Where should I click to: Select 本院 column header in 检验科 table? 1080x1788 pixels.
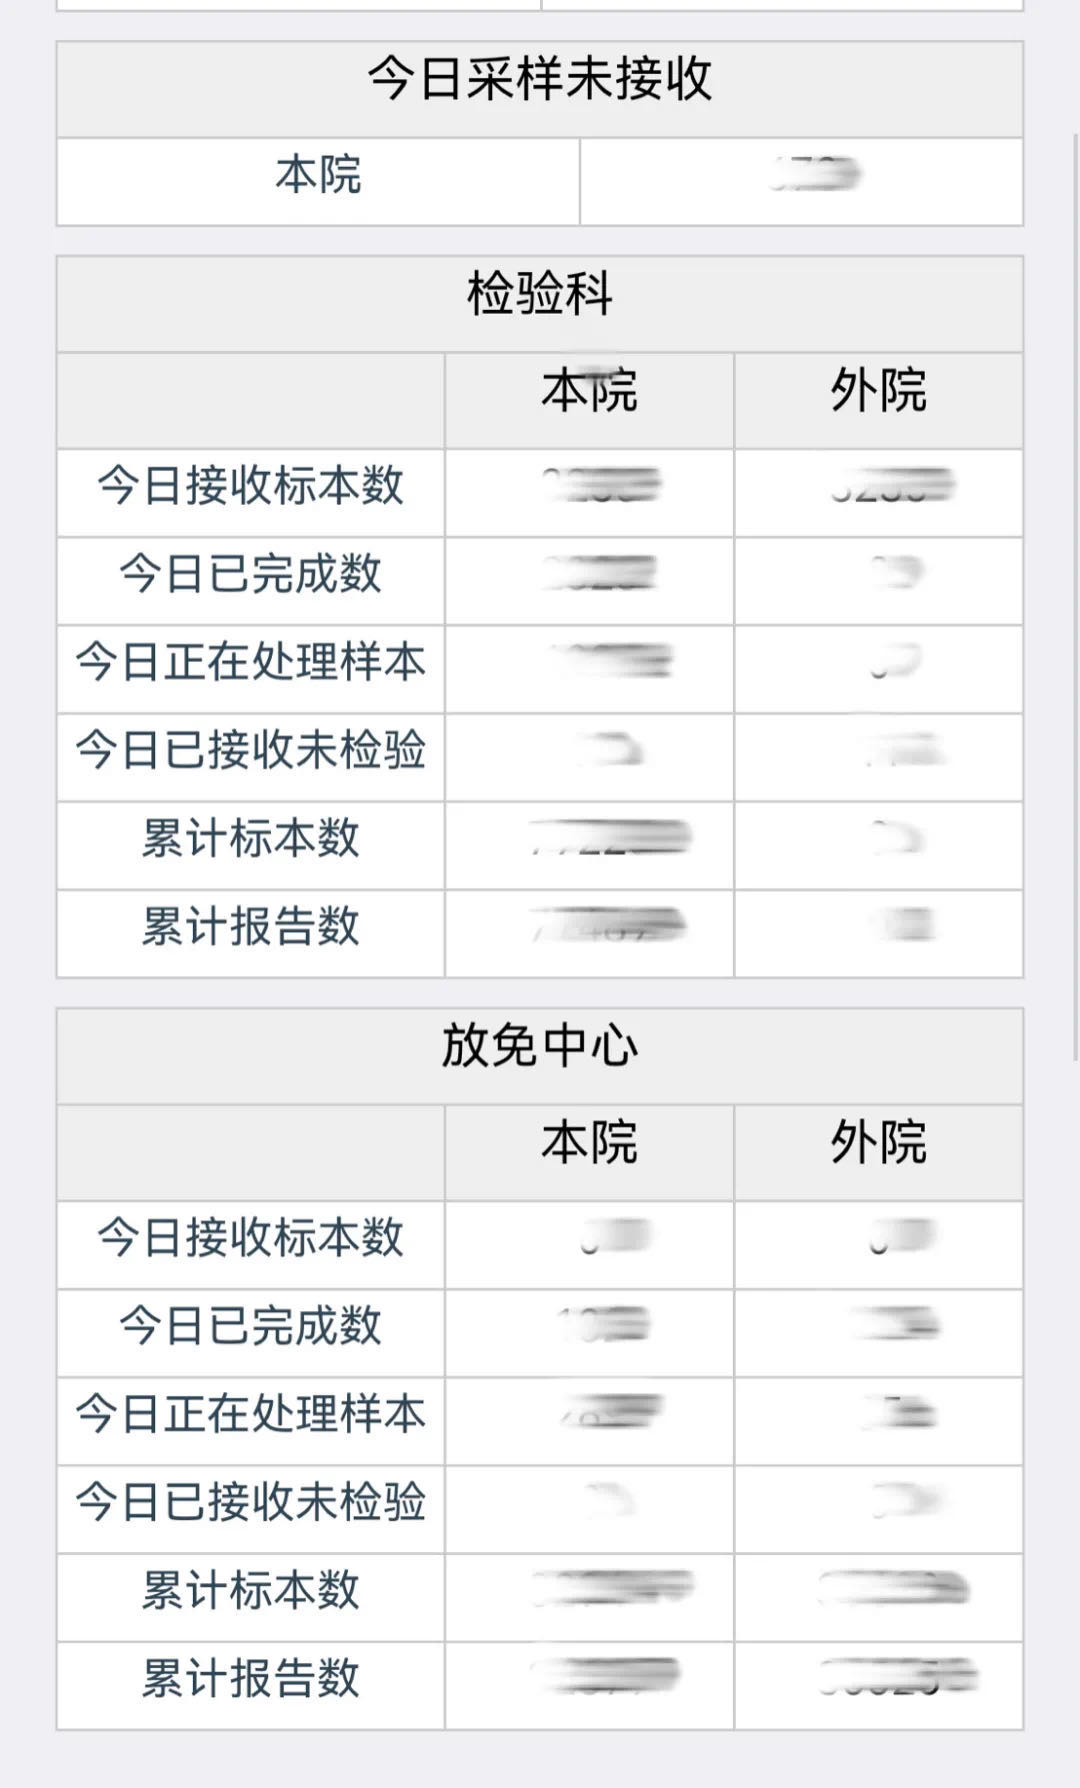[x=589, y=391]
